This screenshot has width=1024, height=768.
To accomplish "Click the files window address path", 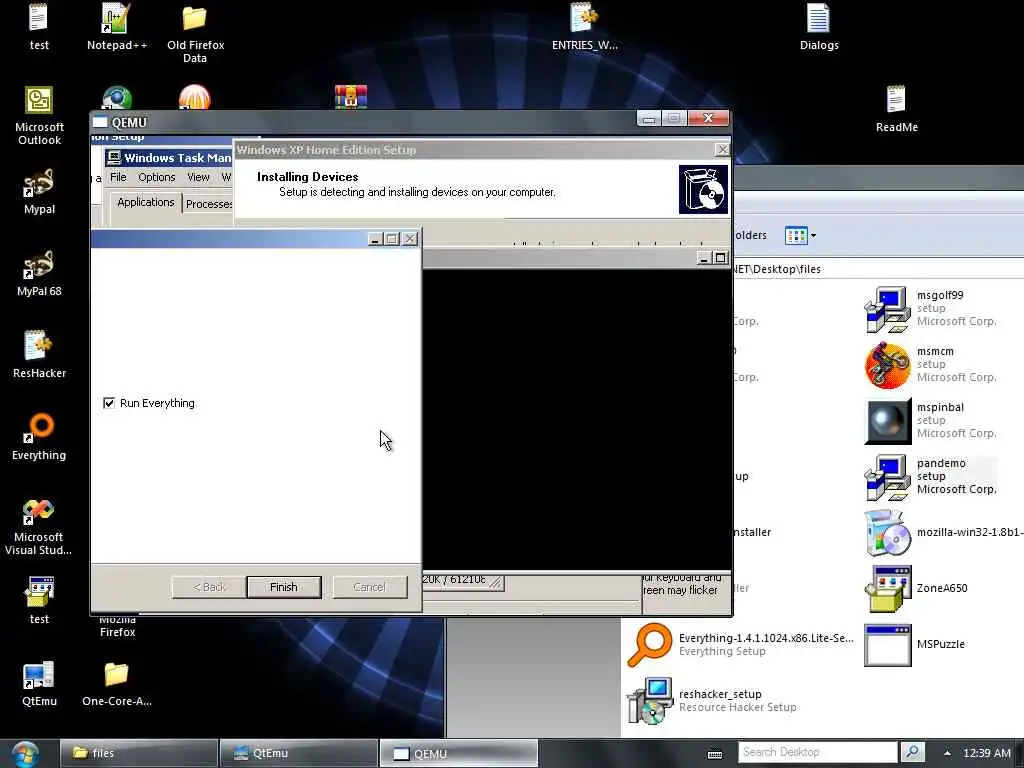I will [878, 269].
